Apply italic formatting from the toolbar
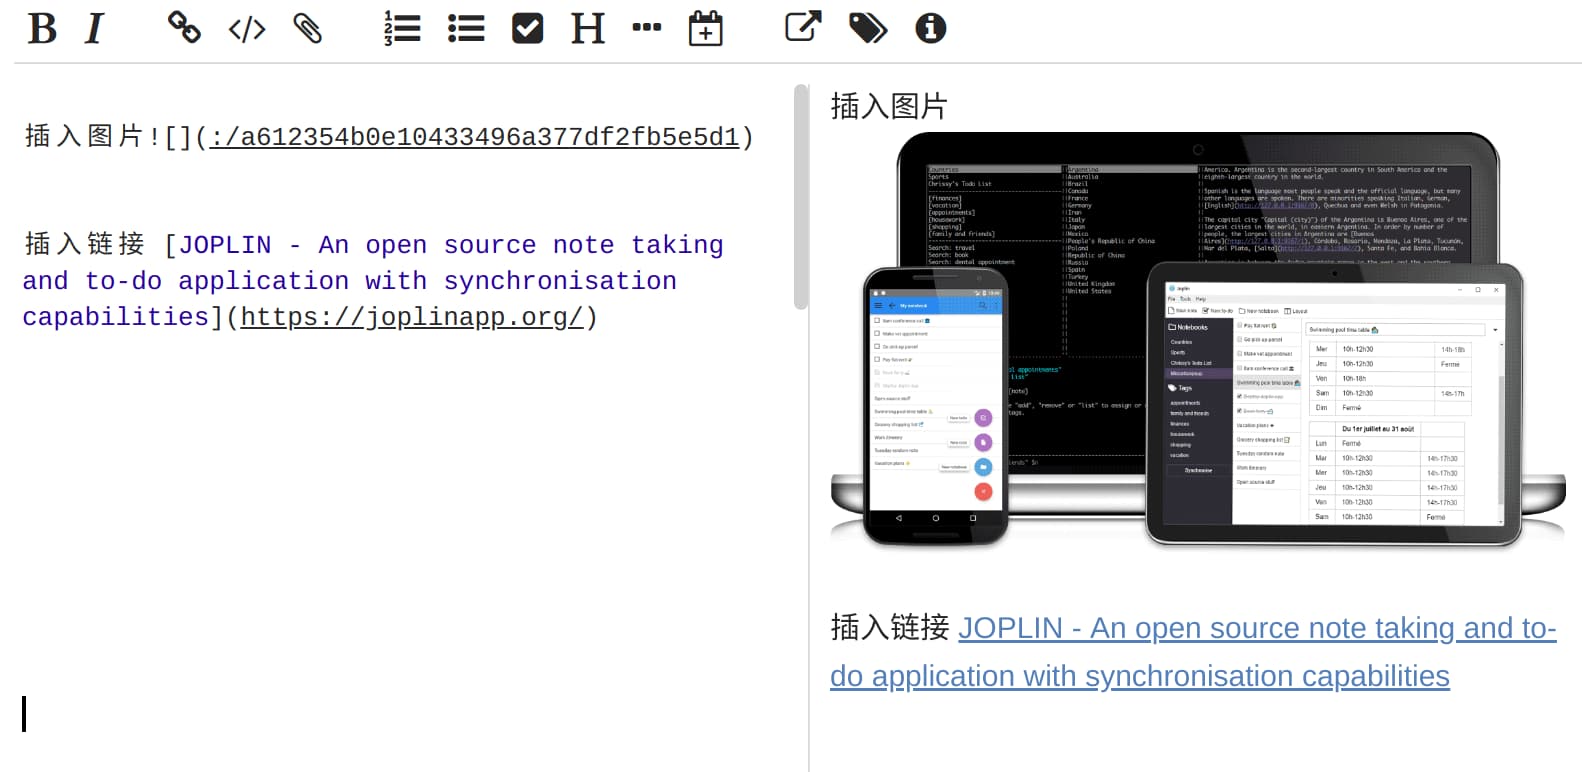Image resolution: width=1582 pixels, height=772 pixels. point(95,29)
